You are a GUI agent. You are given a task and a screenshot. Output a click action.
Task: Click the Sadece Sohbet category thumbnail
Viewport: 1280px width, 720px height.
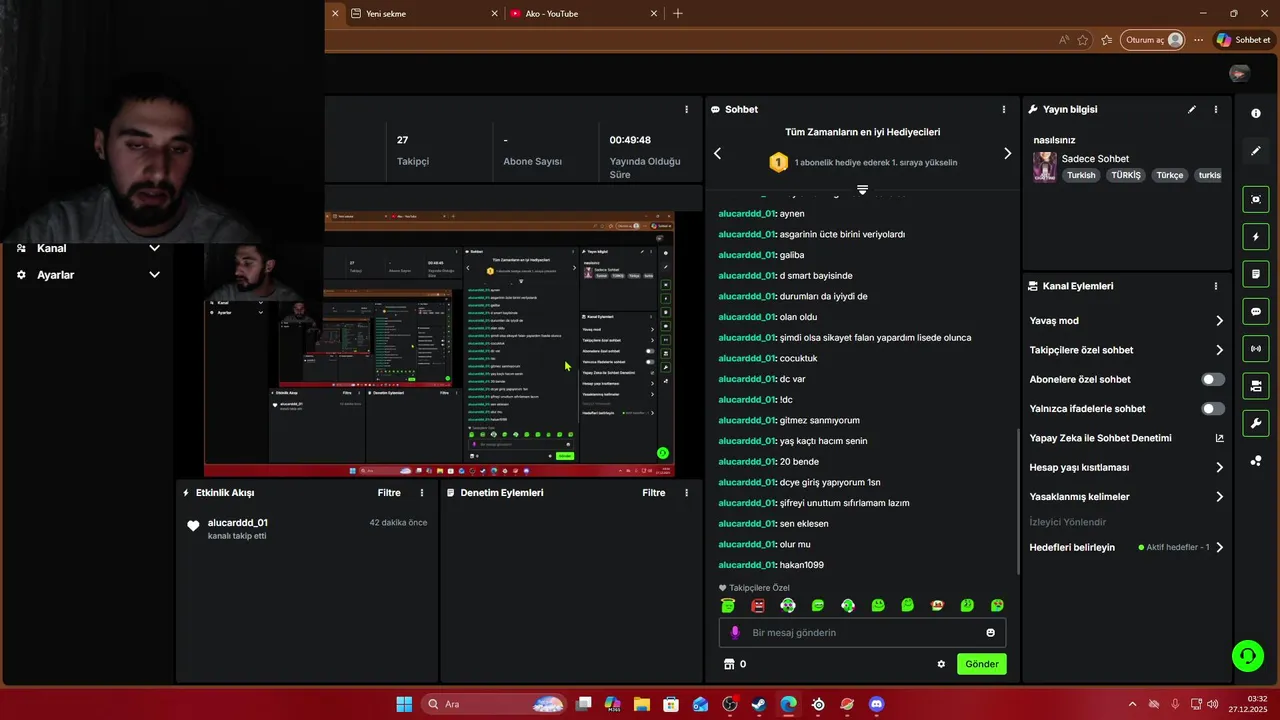[x=1045, y=167]
